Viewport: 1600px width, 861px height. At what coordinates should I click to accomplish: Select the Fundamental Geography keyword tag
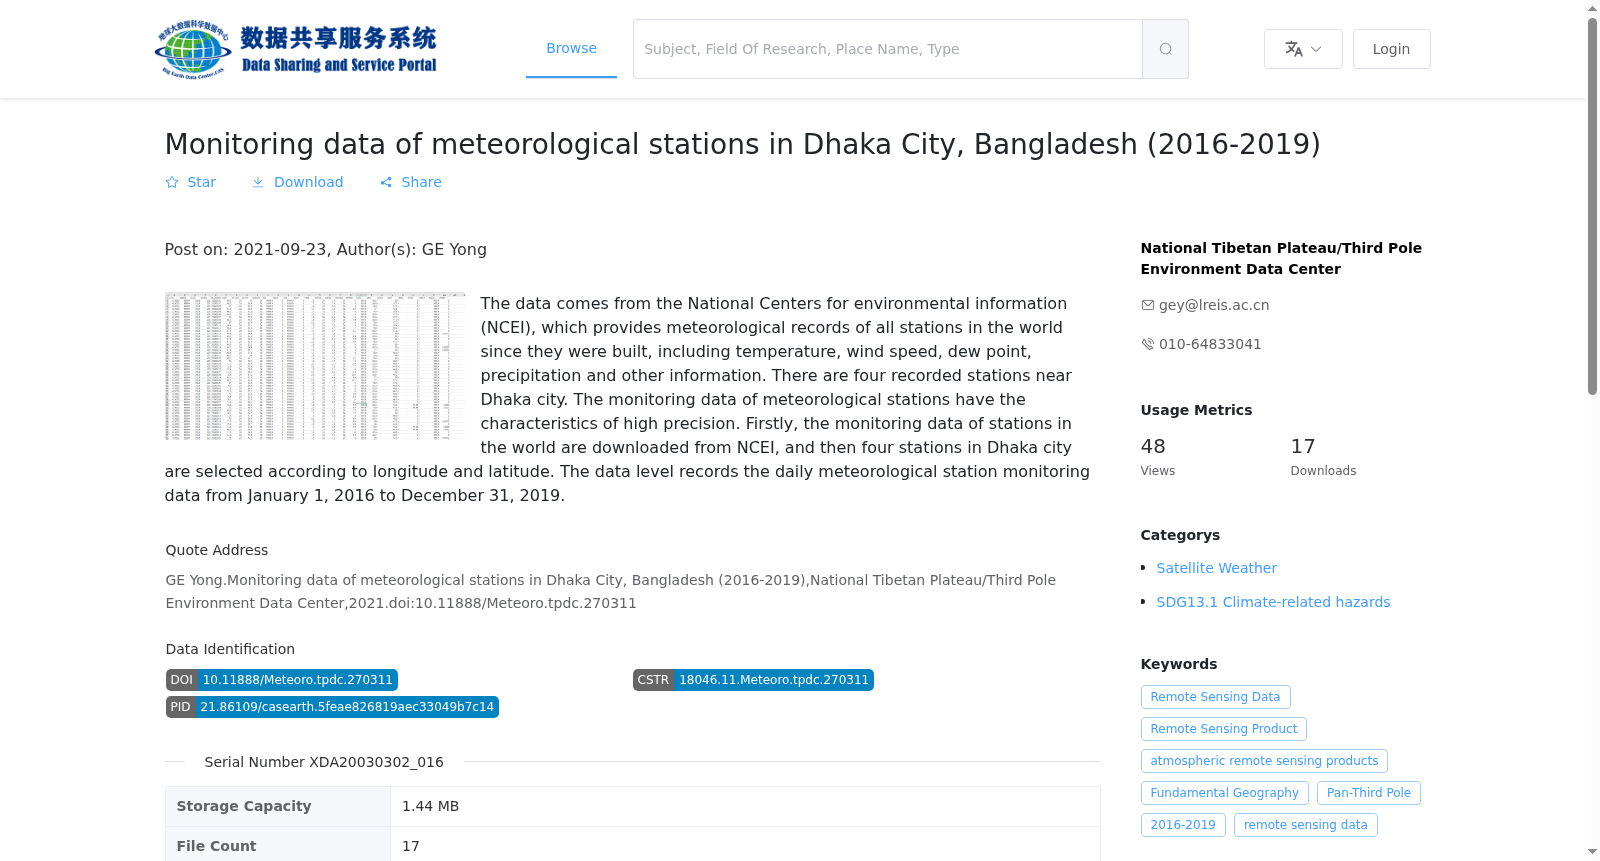pos(1224,793)
